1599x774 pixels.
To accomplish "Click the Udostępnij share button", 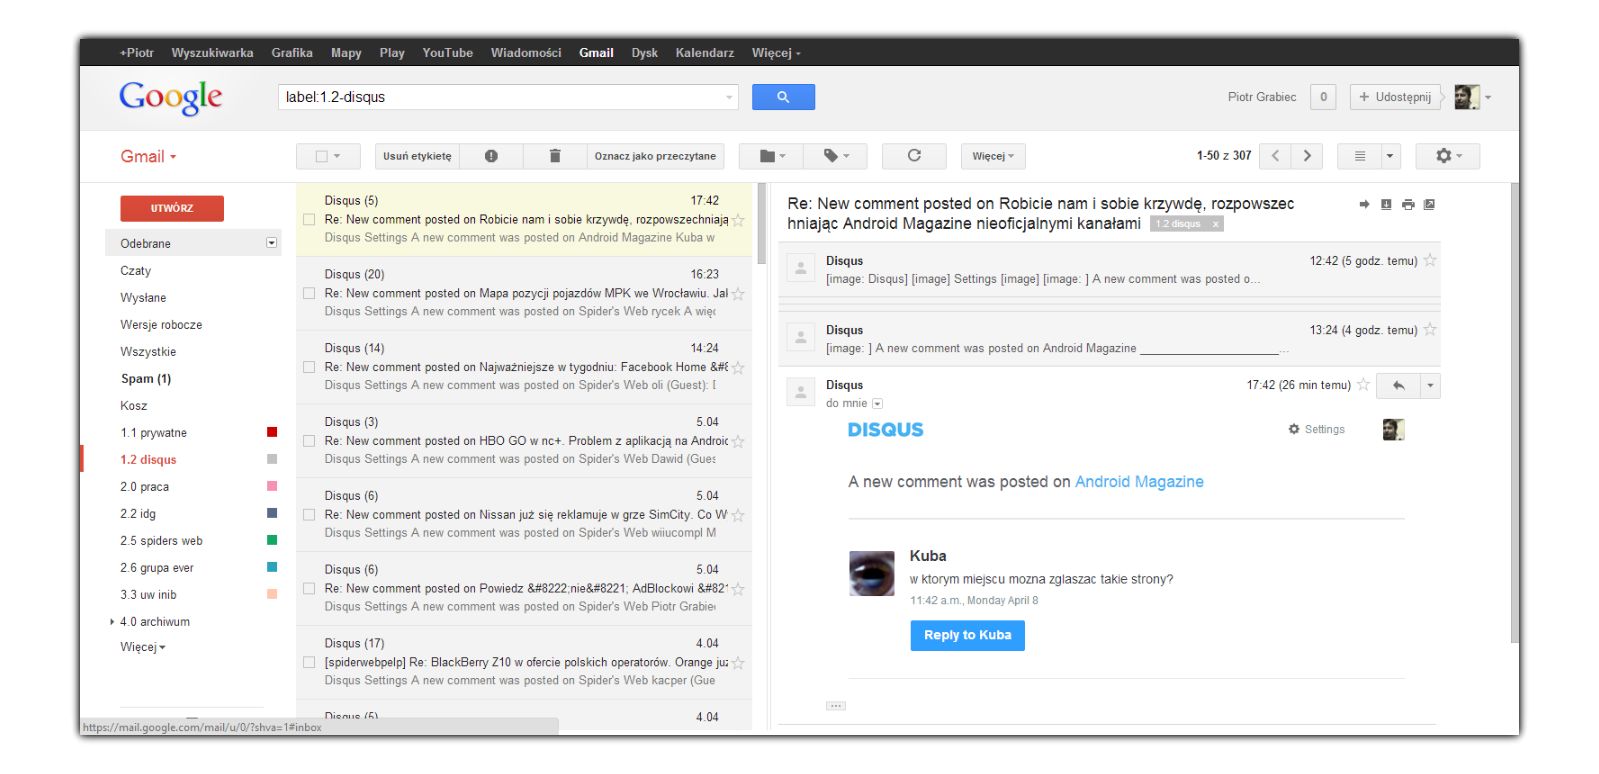I will pyautogui.click(x=1395, y=97).
